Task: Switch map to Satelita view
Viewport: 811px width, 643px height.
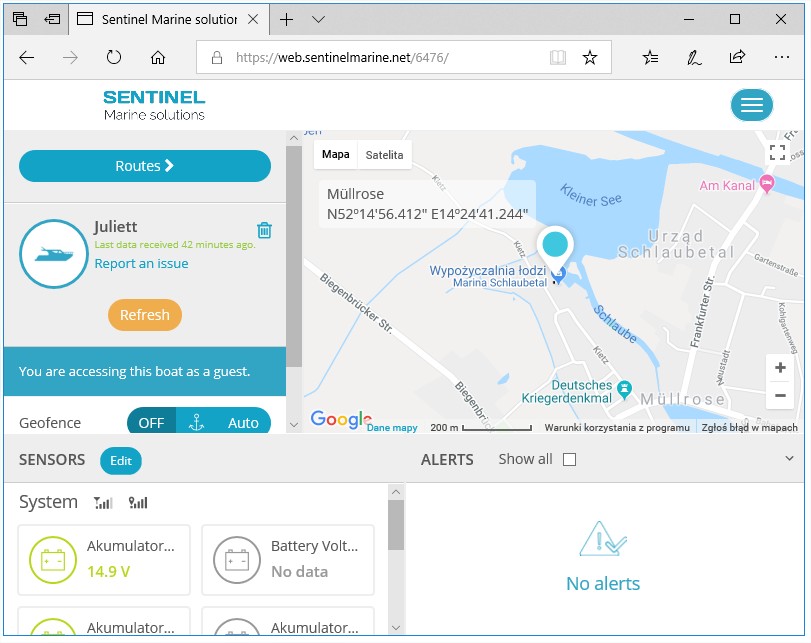Action: point(384,155)
